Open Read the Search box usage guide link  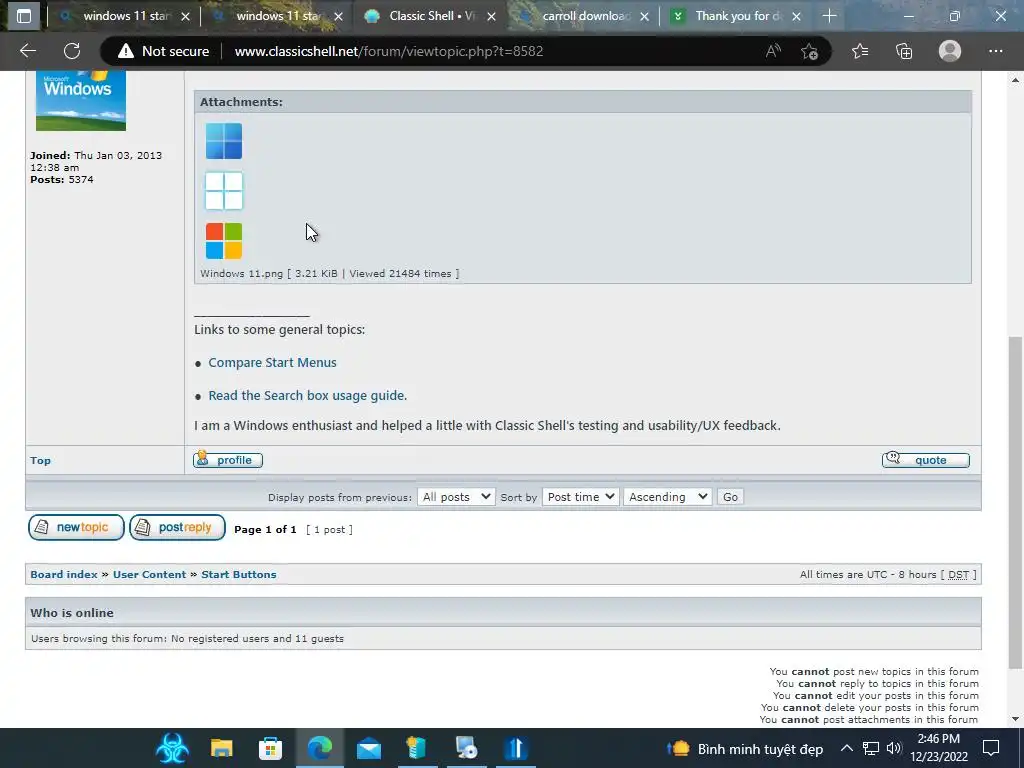pyautogui.click(x=308, y=396)
